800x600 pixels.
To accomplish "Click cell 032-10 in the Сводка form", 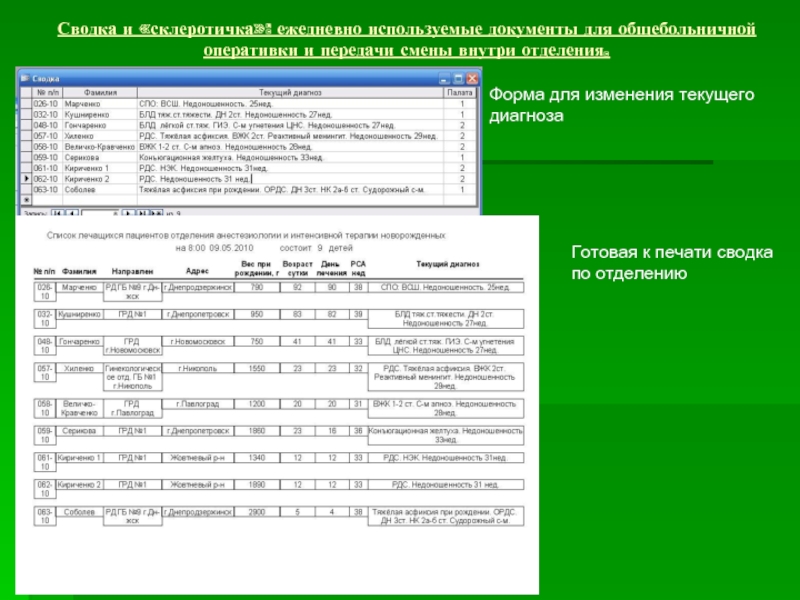I will 46,114.
